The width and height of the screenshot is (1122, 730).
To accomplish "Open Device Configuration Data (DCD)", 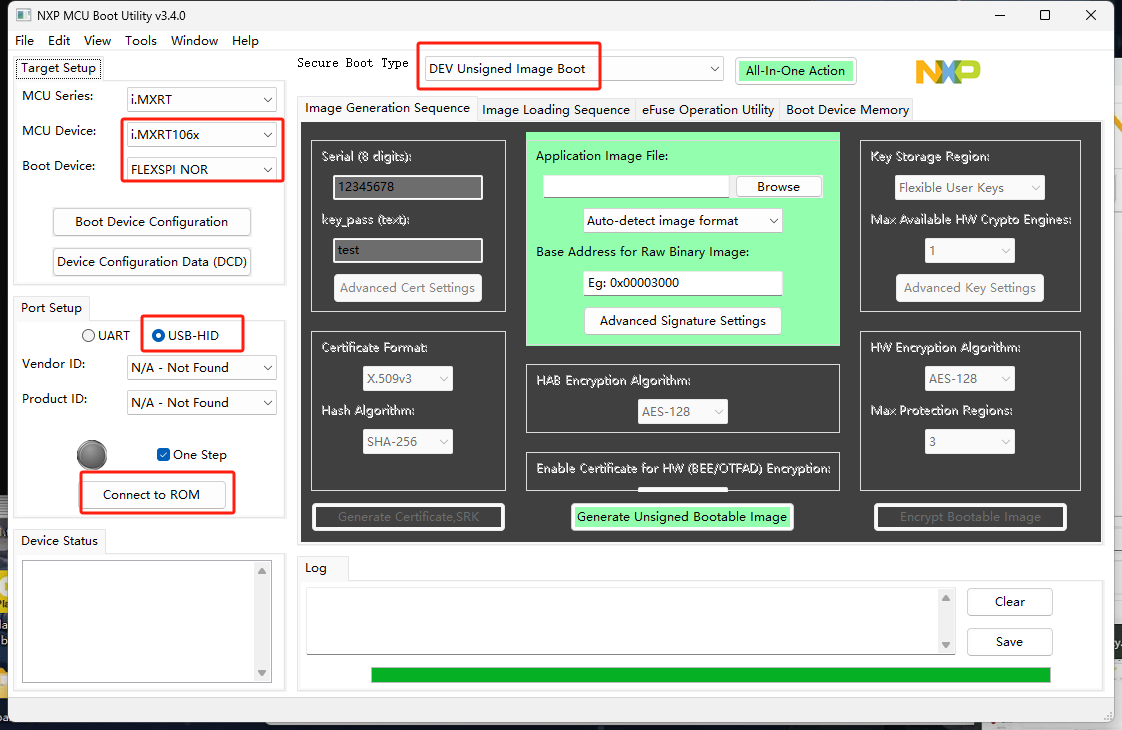I will (x=152, y=262).
